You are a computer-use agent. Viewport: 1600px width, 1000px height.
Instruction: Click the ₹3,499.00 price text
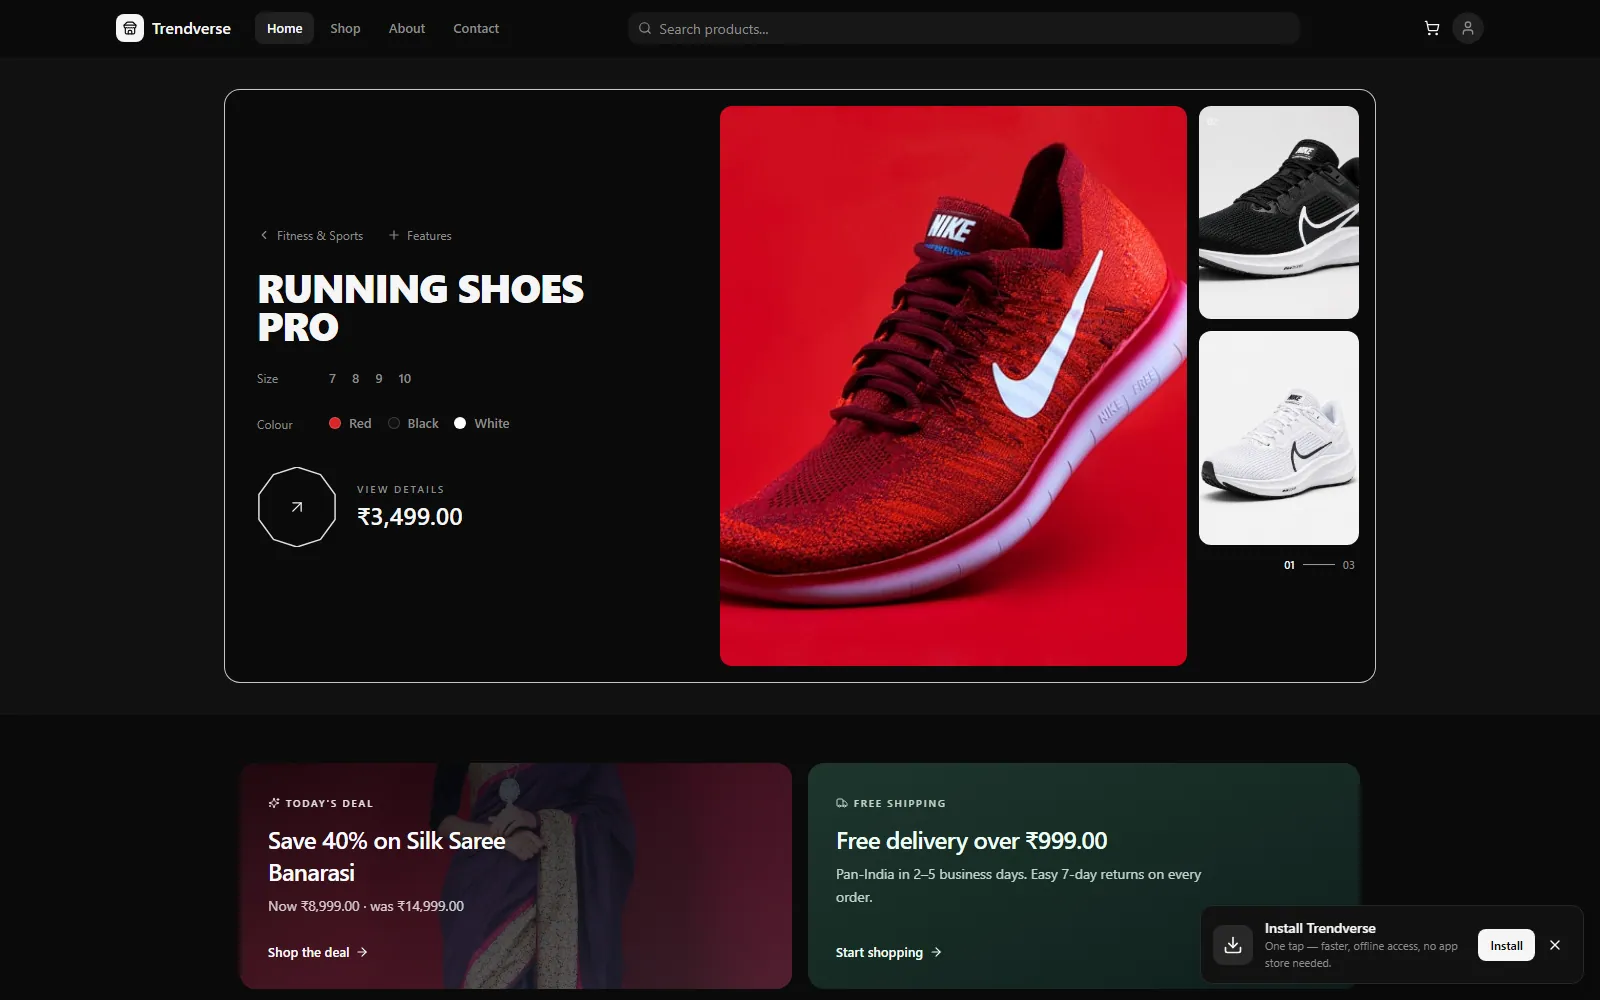tap(410, 517)
